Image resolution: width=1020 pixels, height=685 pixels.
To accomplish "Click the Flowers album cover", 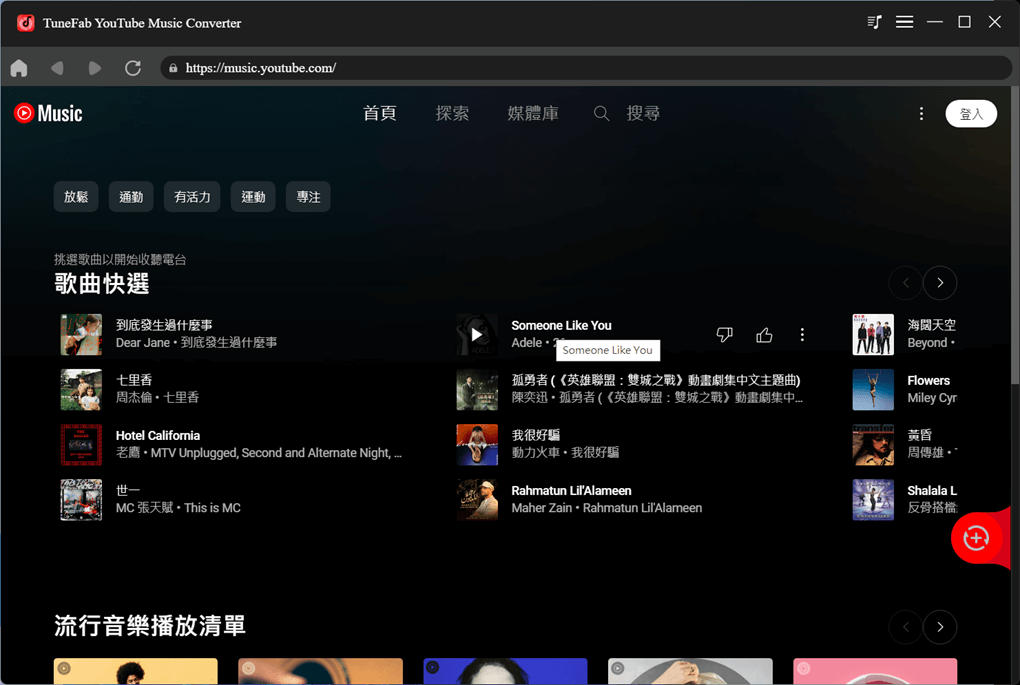I will click(873, 390).
